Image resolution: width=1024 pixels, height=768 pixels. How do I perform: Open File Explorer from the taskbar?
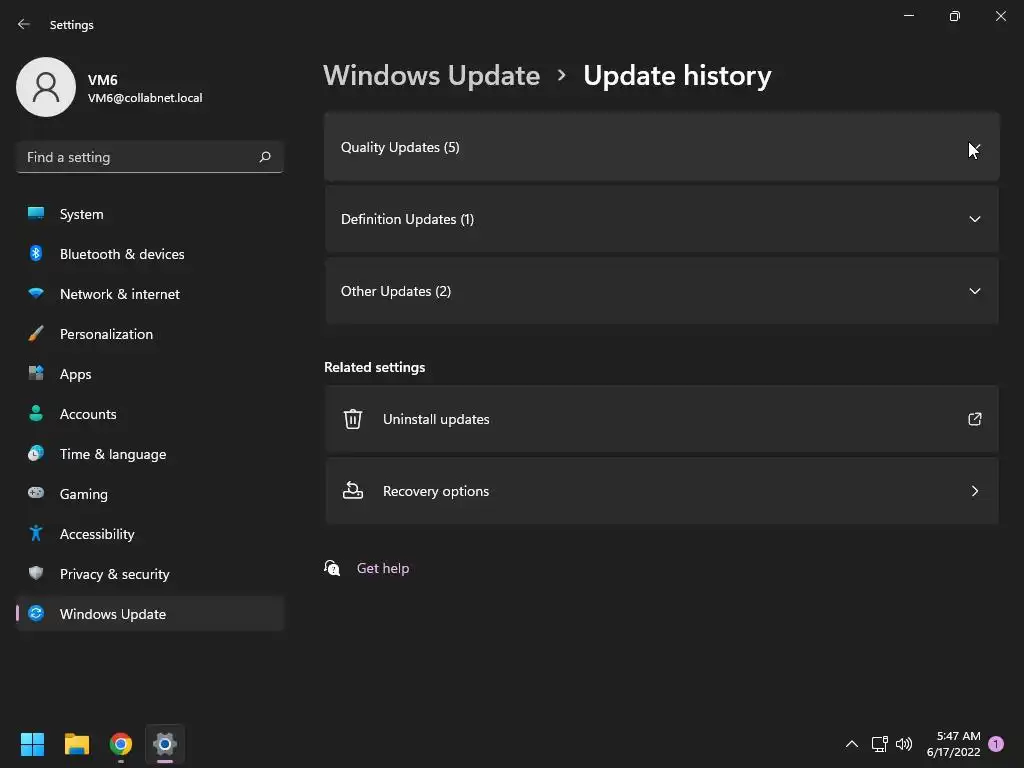[x=77, y=744]
